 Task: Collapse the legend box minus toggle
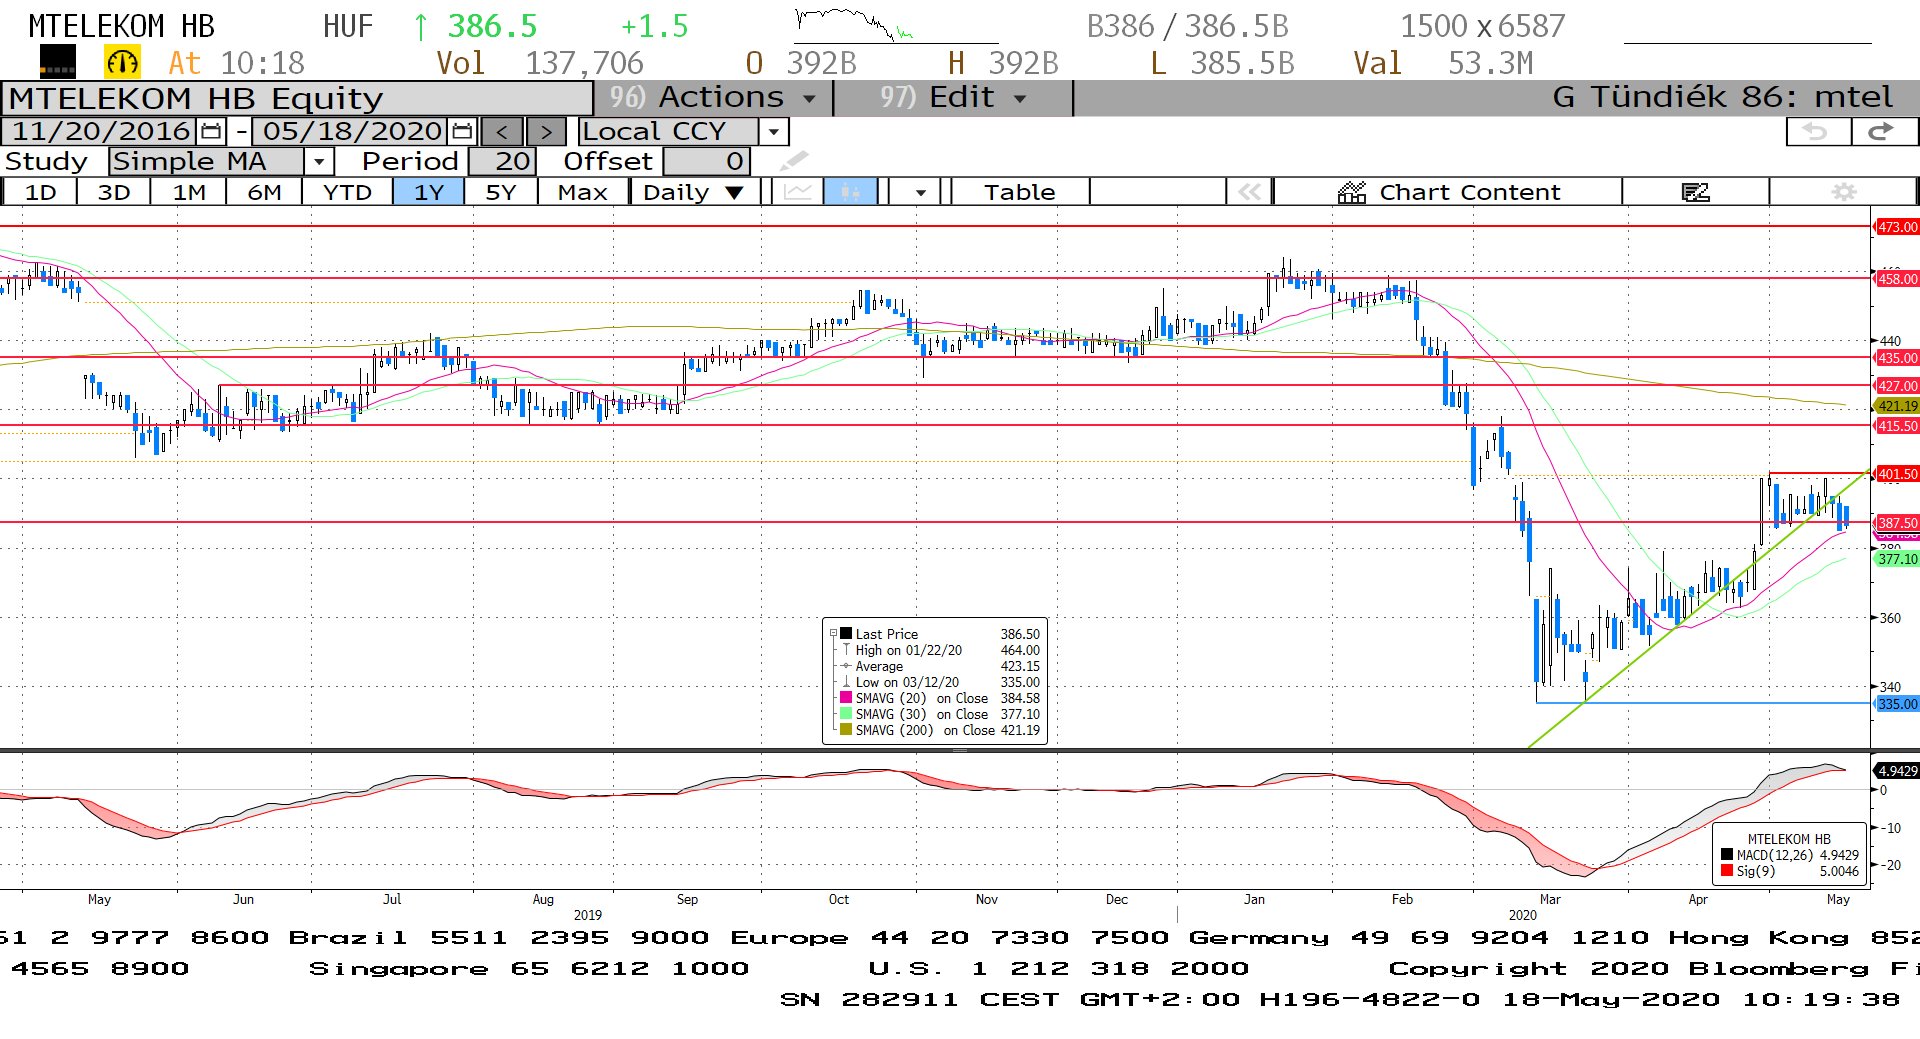coord(833,633)
